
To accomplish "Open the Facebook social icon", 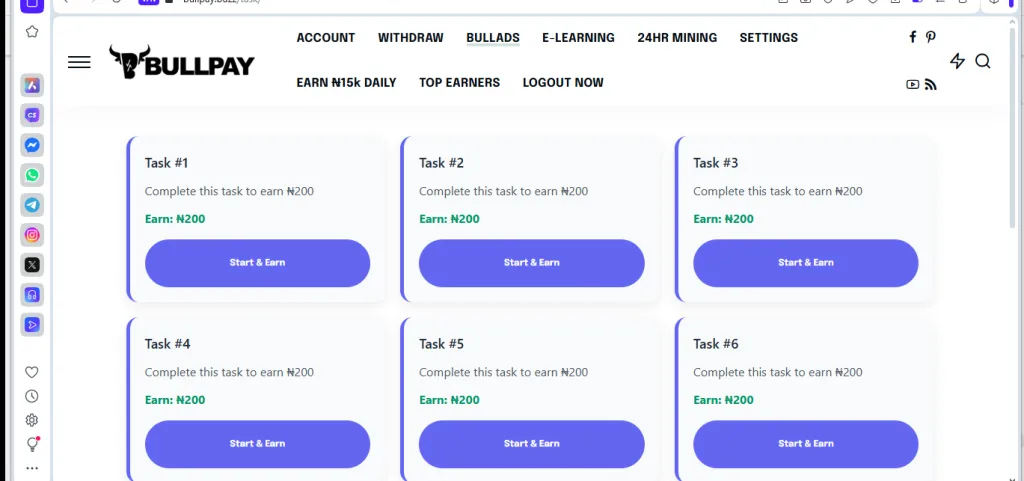I will [x=912, y=37].
